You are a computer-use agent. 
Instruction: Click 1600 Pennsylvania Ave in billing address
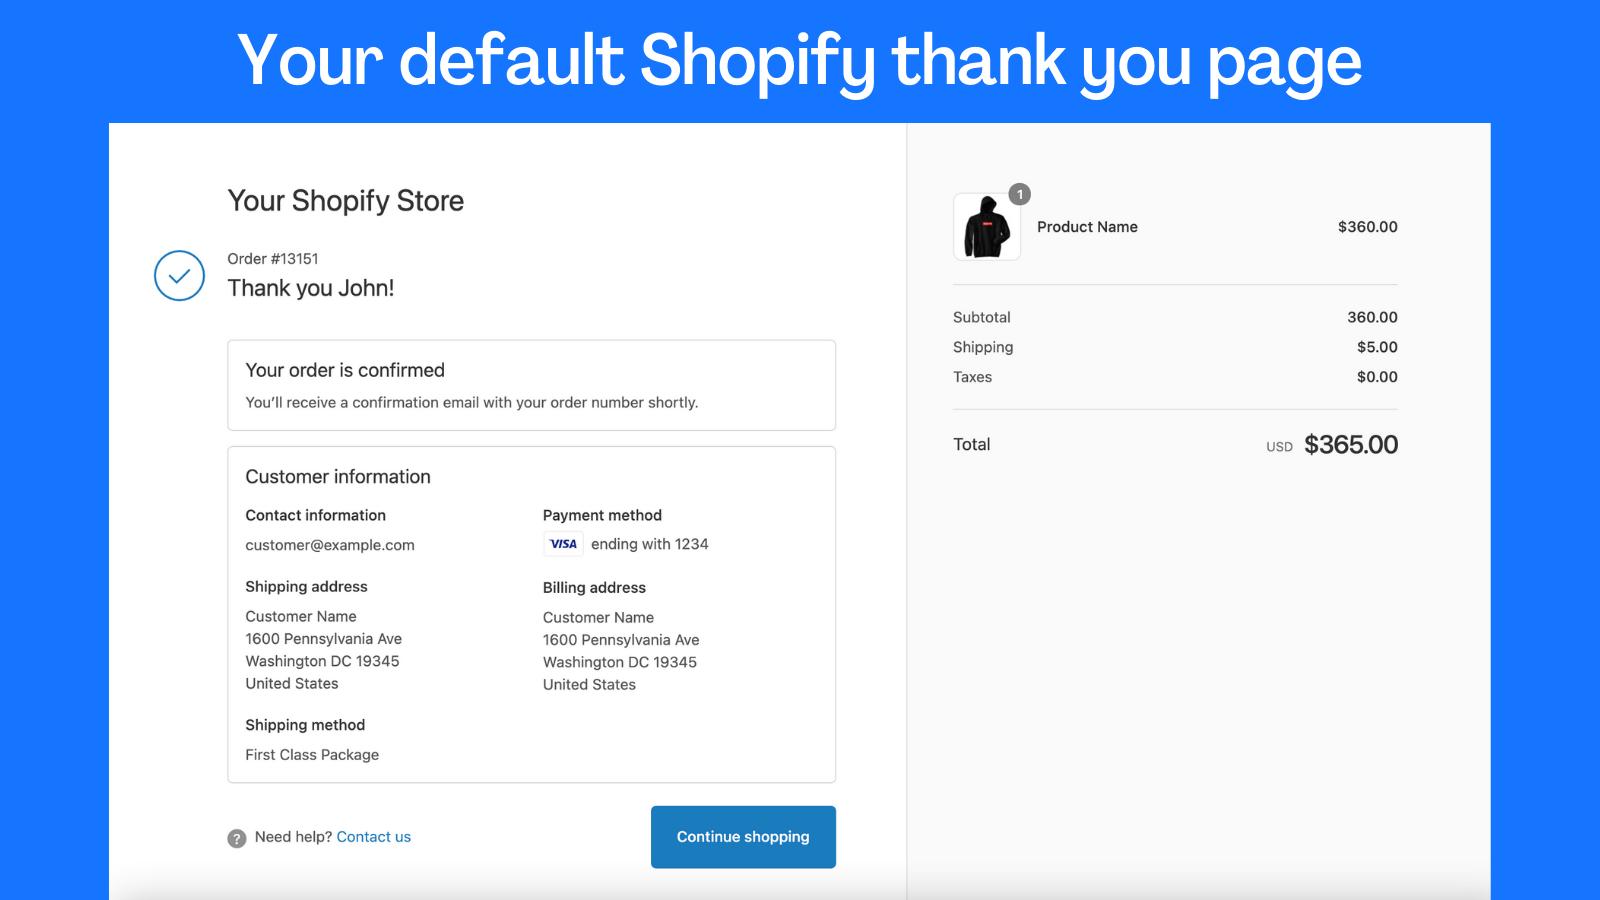621,640
